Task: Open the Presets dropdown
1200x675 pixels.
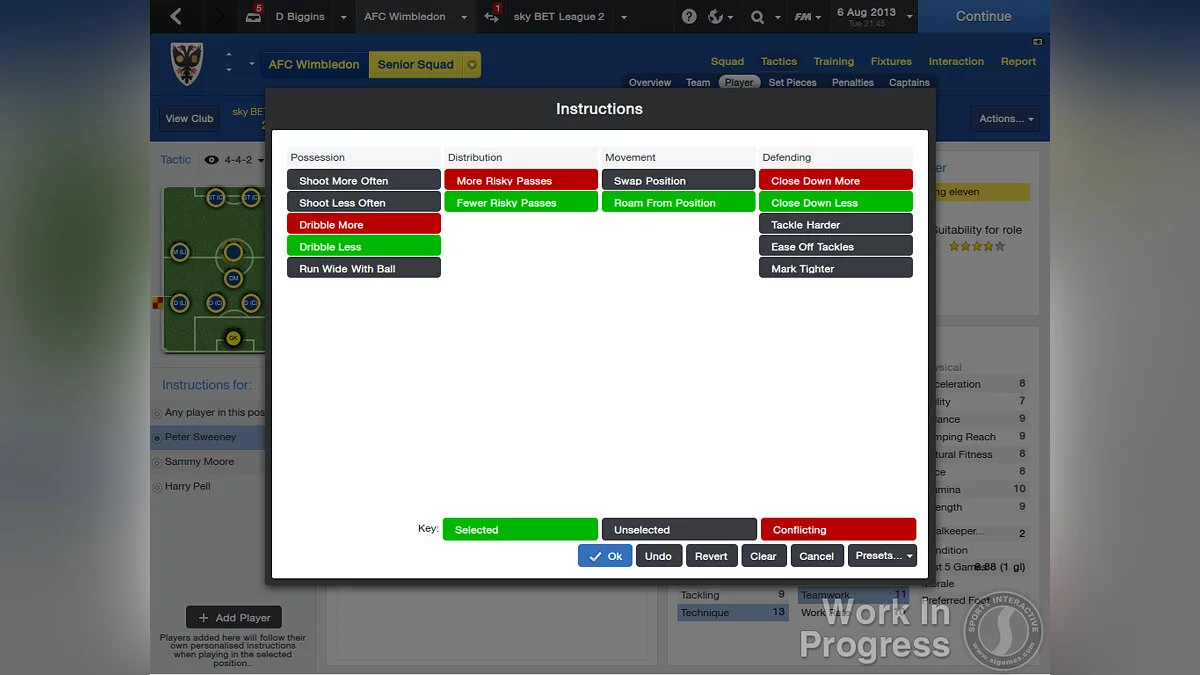Action: pyautogui.click(x=882, y=556)
